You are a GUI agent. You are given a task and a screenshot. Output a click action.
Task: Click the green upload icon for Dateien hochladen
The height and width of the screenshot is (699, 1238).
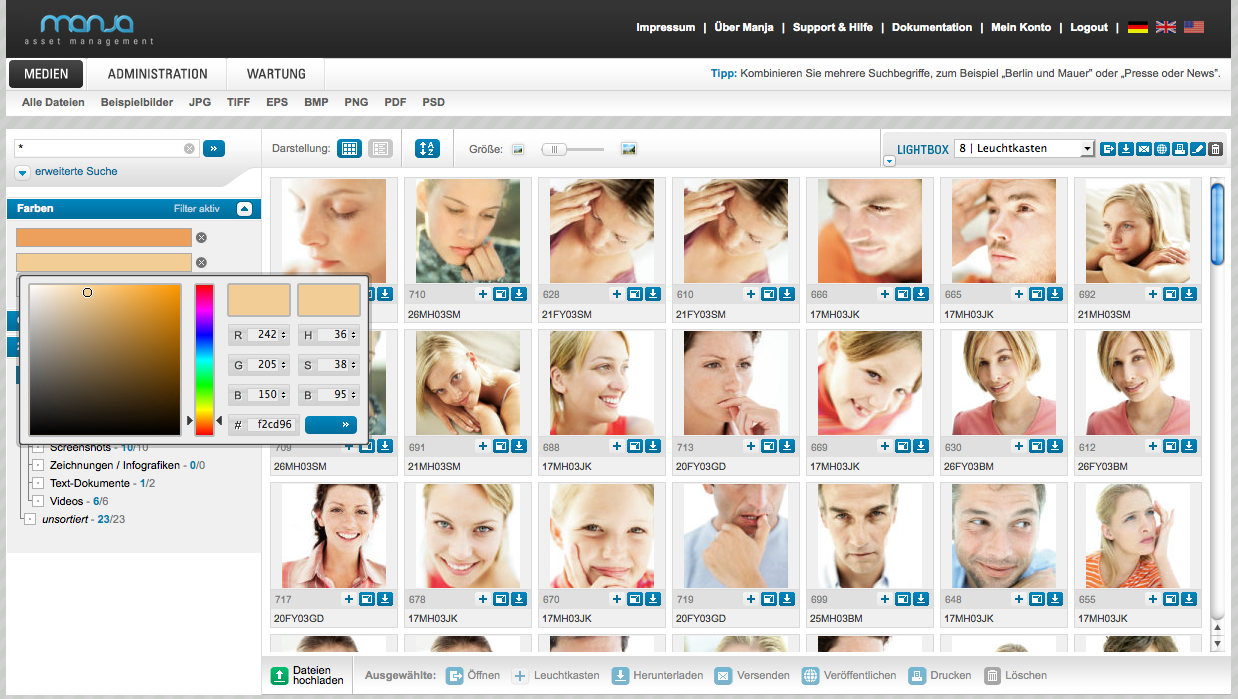(279, 676)
